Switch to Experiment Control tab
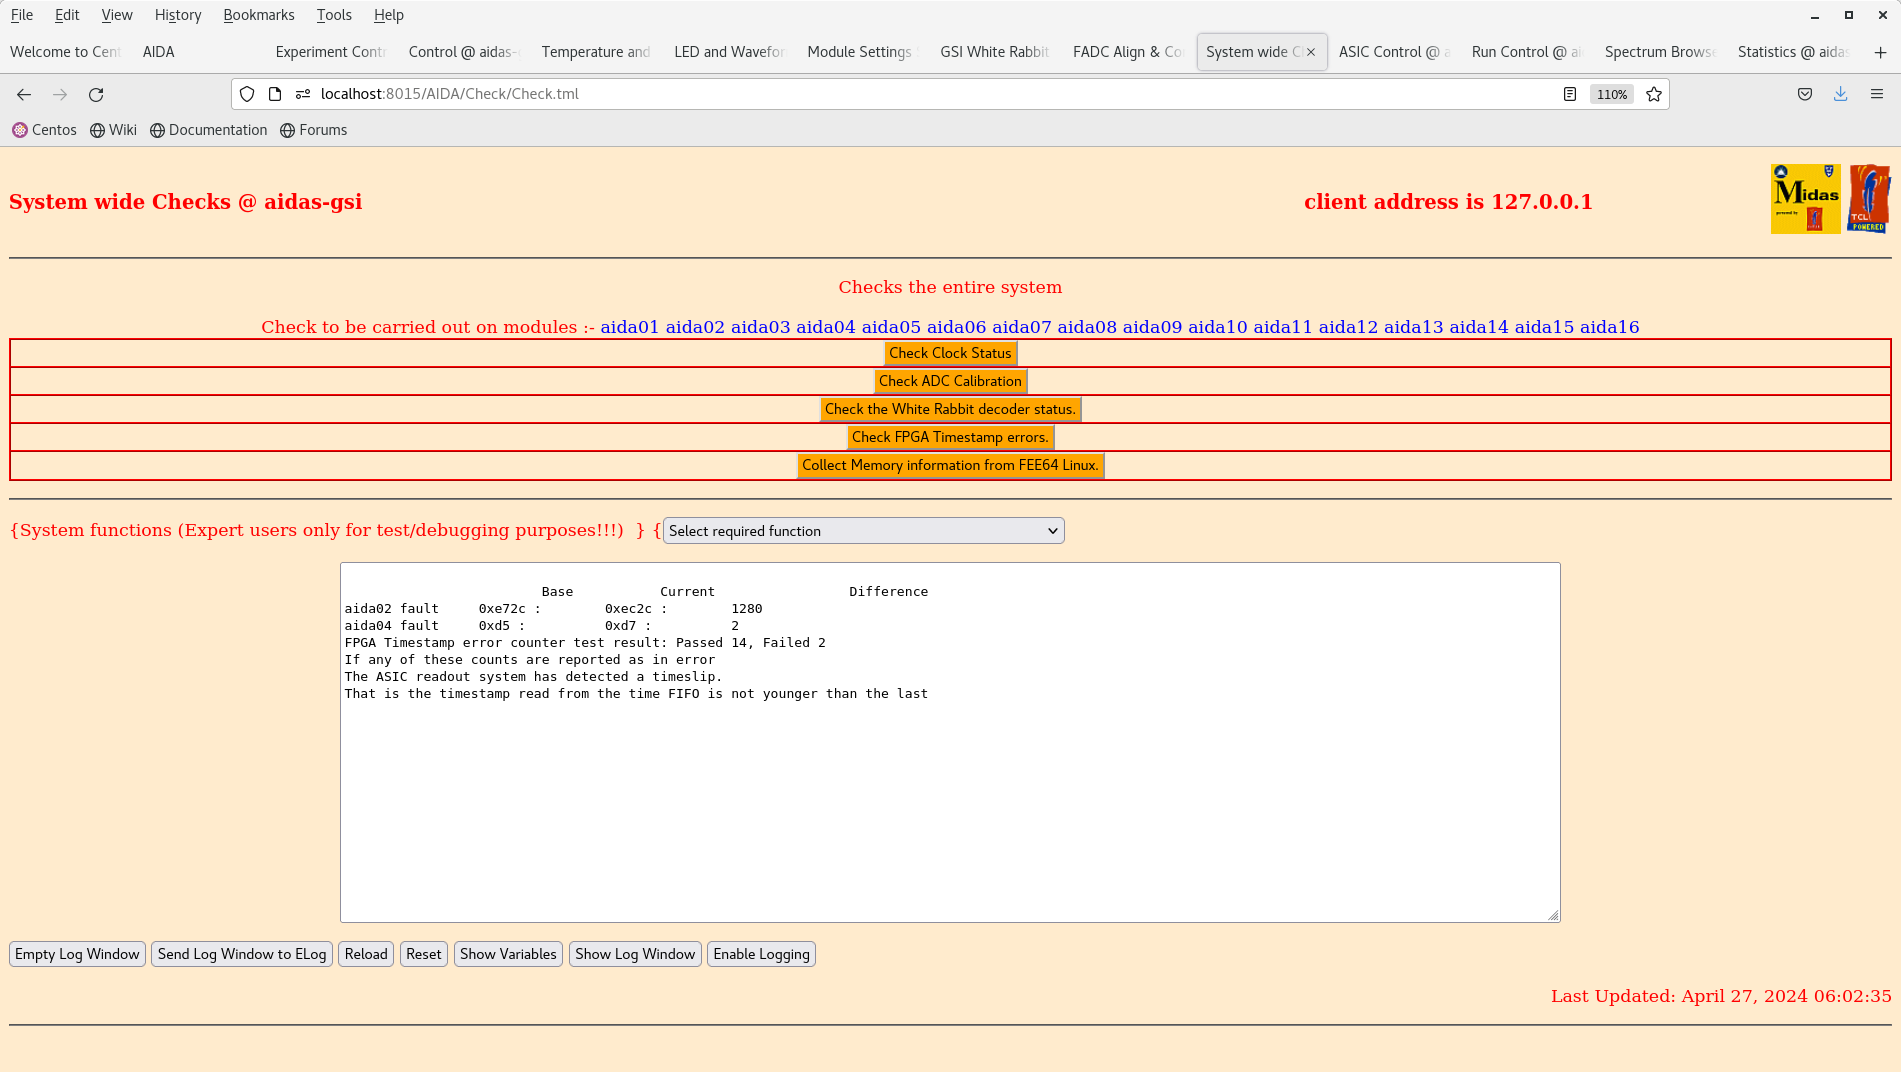Image resolution: width=1901 pixels, height=1072 pixels. (x=331, y=52)
